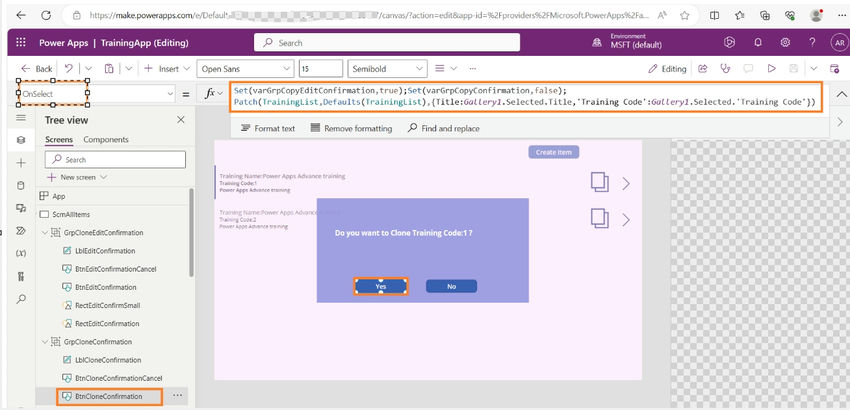Screen dimensions: 850x410
Task: Click the Create item button on the canvas
Action: pyautogui.click(x=553, y=152)
